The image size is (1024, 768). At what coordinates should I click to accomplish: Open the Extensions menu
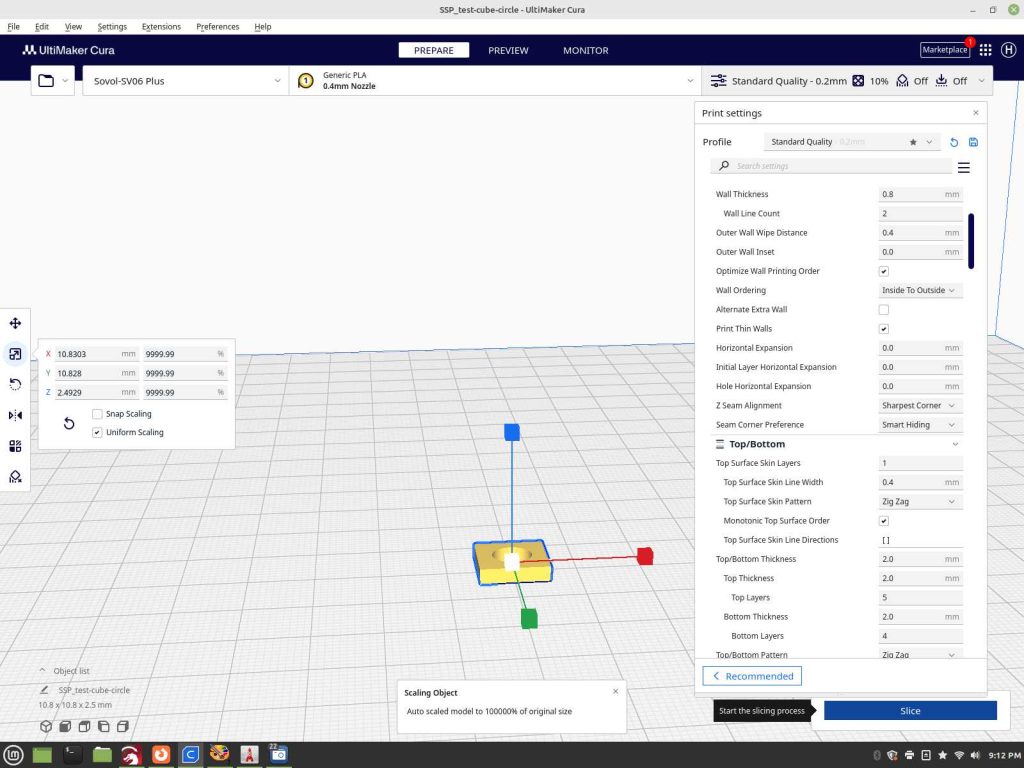pyautogui.click(x=161, y=27)
